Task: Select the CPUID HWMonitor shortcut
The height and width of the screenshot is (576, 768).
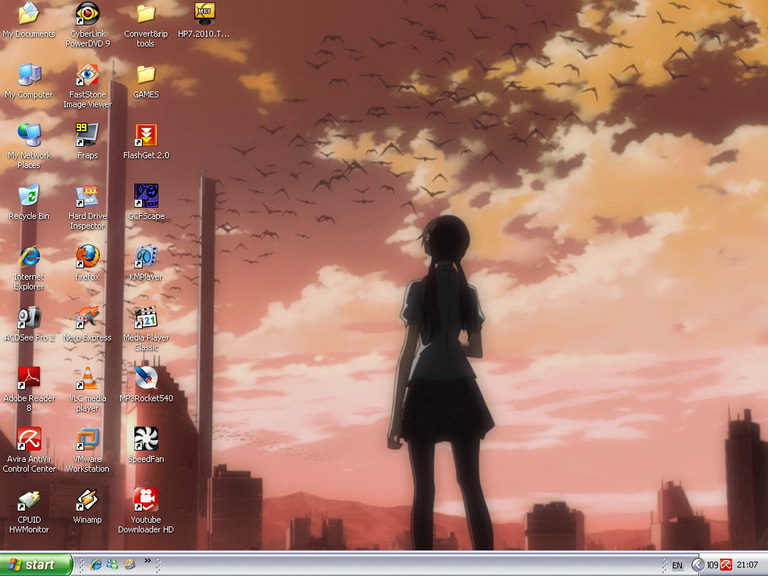Action: tap(29, 511)
